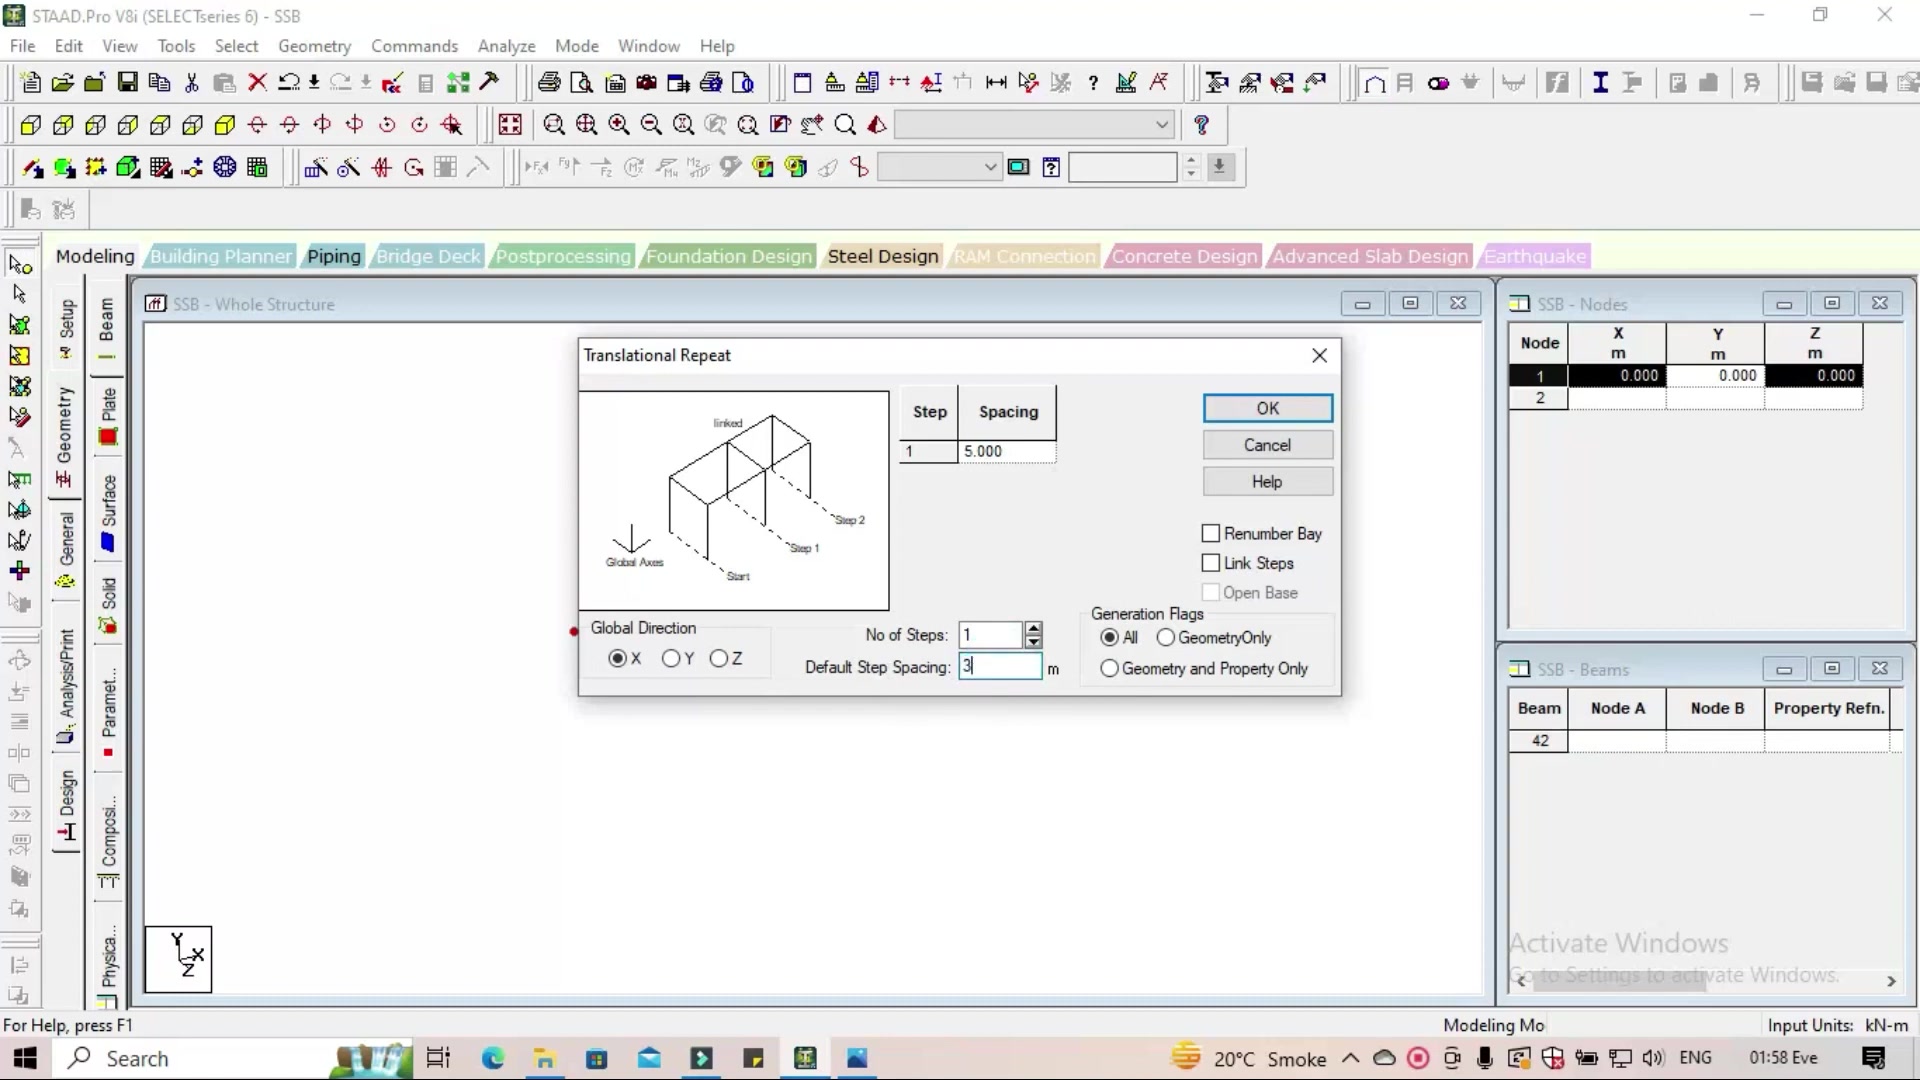
Task: Click the Open file folder icon
Action: pos(62,83)
